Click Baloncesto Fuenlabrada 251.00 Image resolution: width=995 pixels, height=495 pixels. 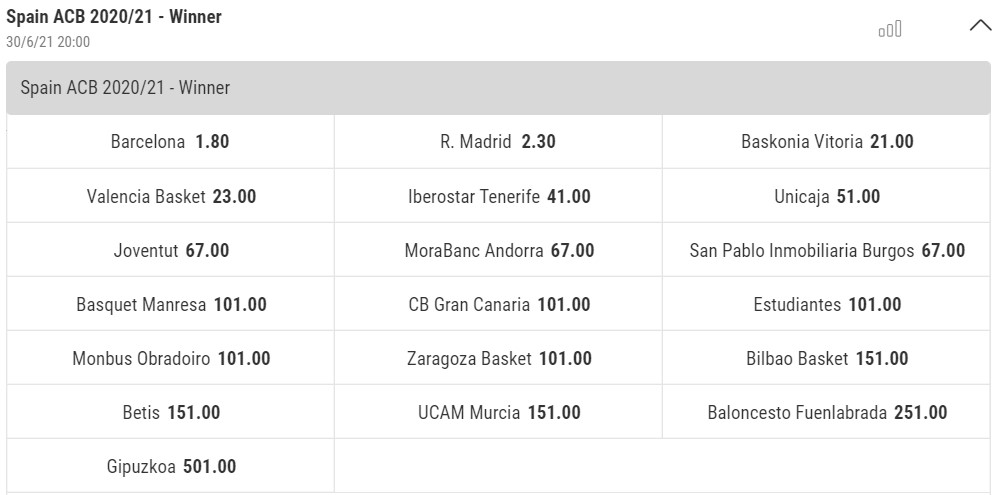tap(826, 412)
